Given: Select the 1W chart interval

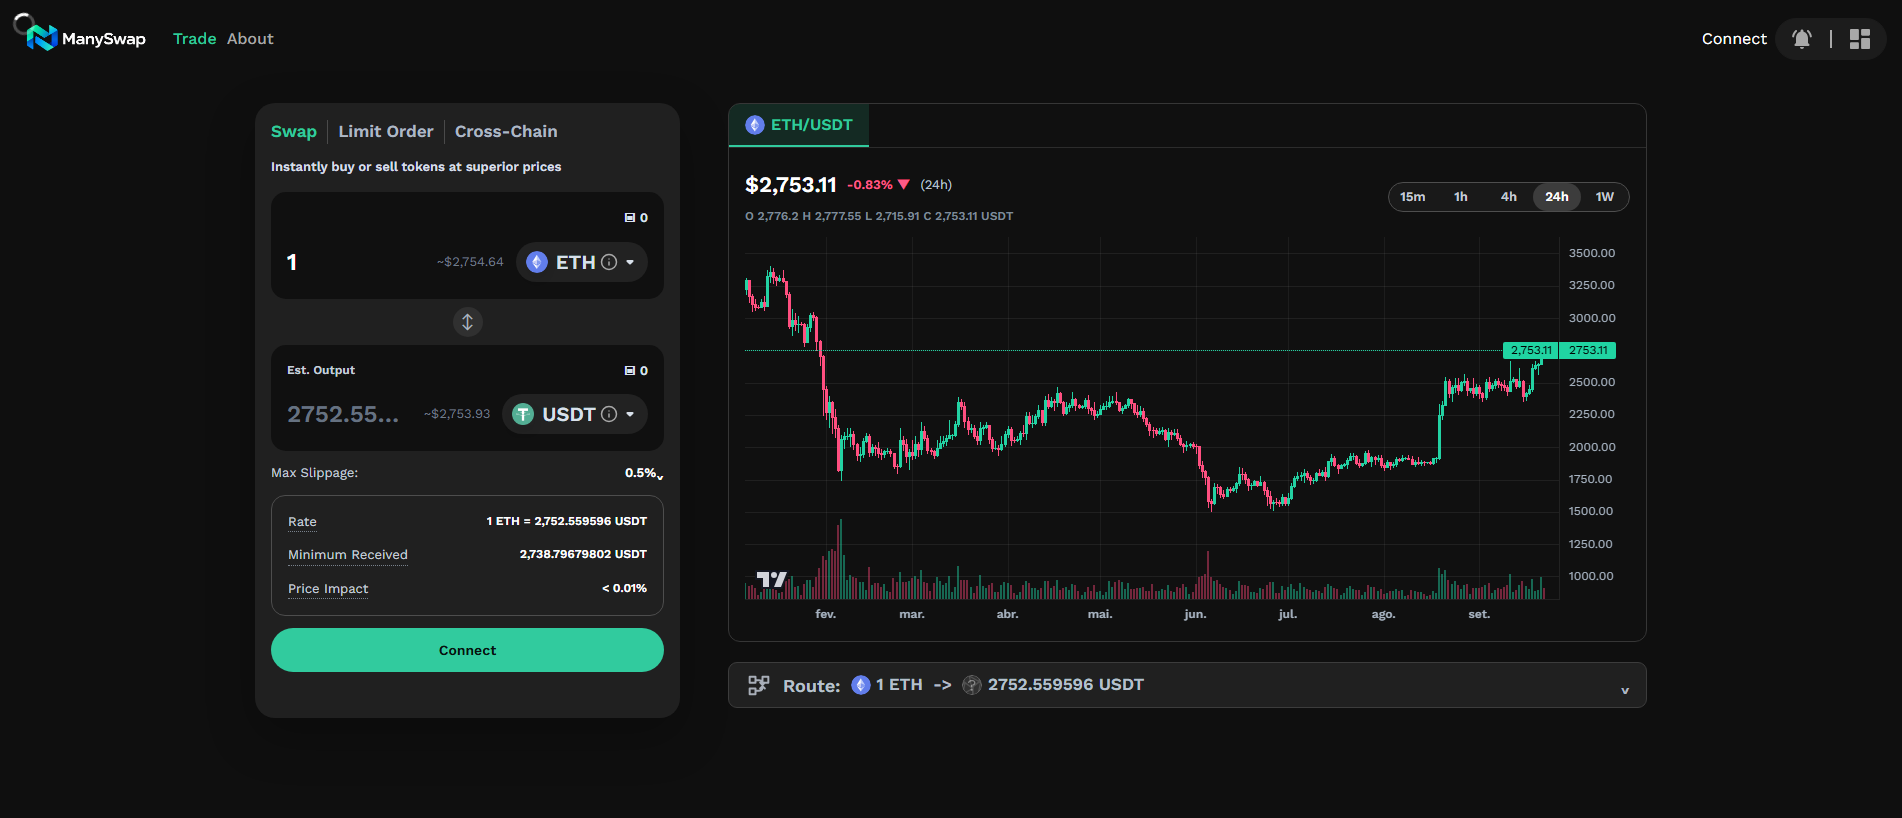Looking at the screenshot, I should (1605, 197).
